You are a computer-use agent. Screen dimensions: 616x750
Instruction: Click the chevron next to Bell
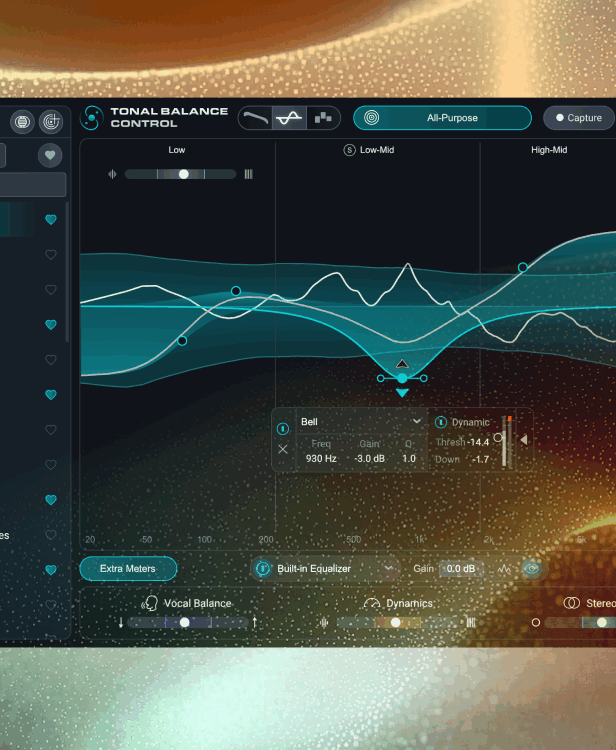[x=417, y=421]
